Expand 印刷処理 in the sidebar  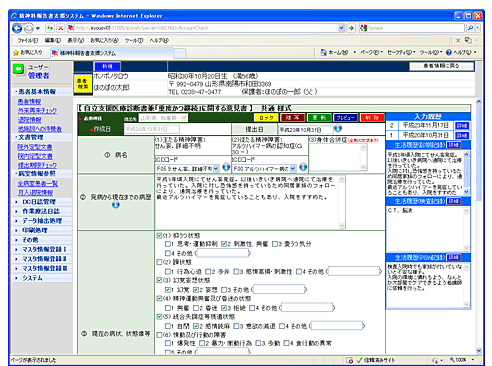35,230
